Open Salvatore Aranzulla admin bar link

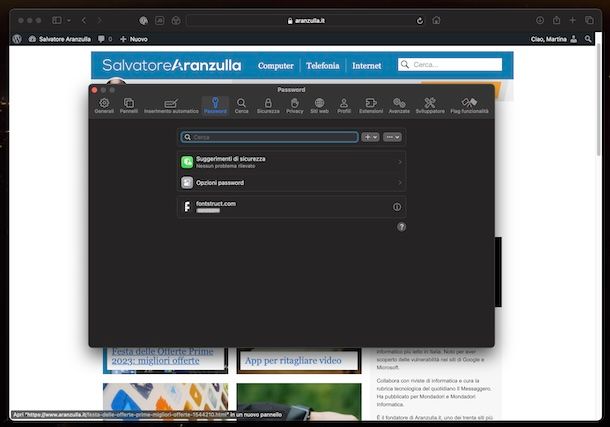pos(60,39)
